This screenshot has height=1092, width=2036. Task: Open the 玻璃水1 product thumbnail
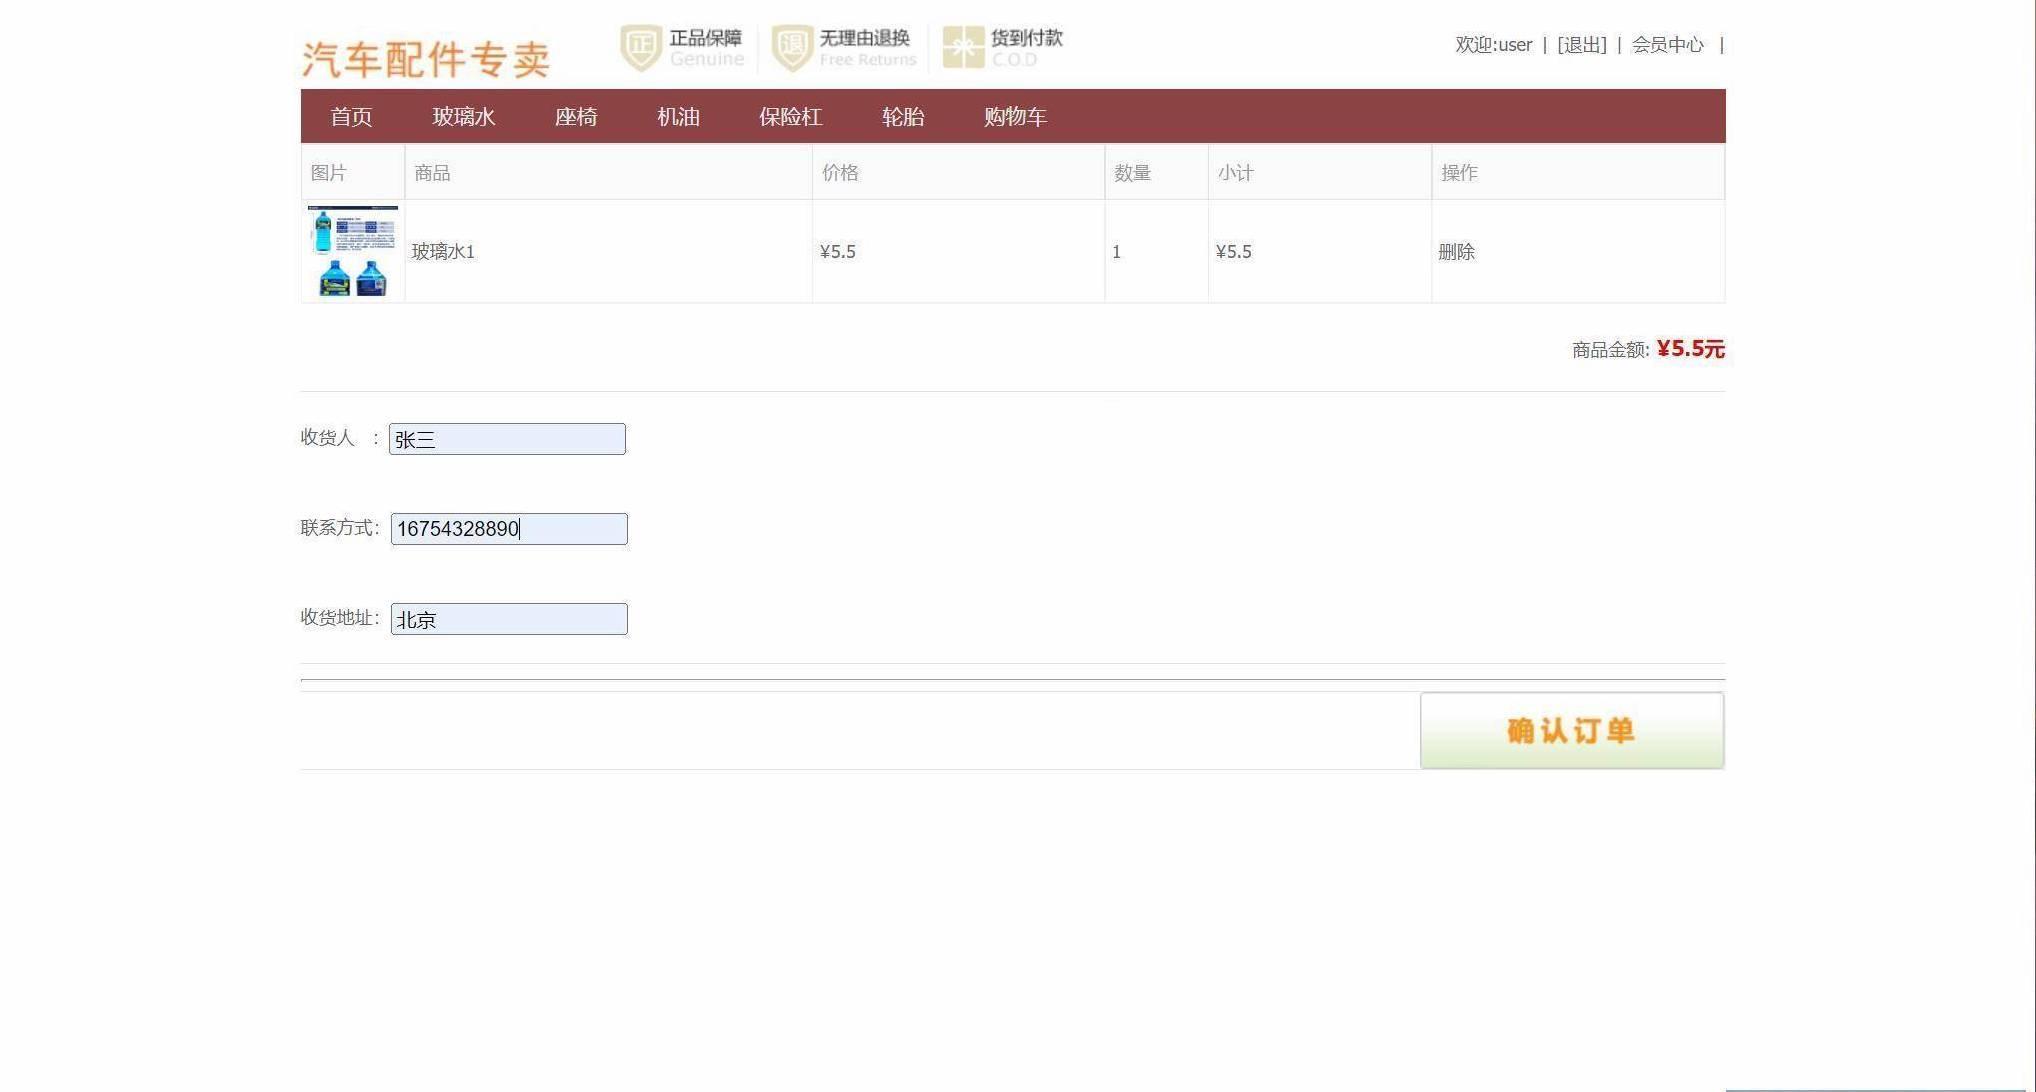[352, 251]
